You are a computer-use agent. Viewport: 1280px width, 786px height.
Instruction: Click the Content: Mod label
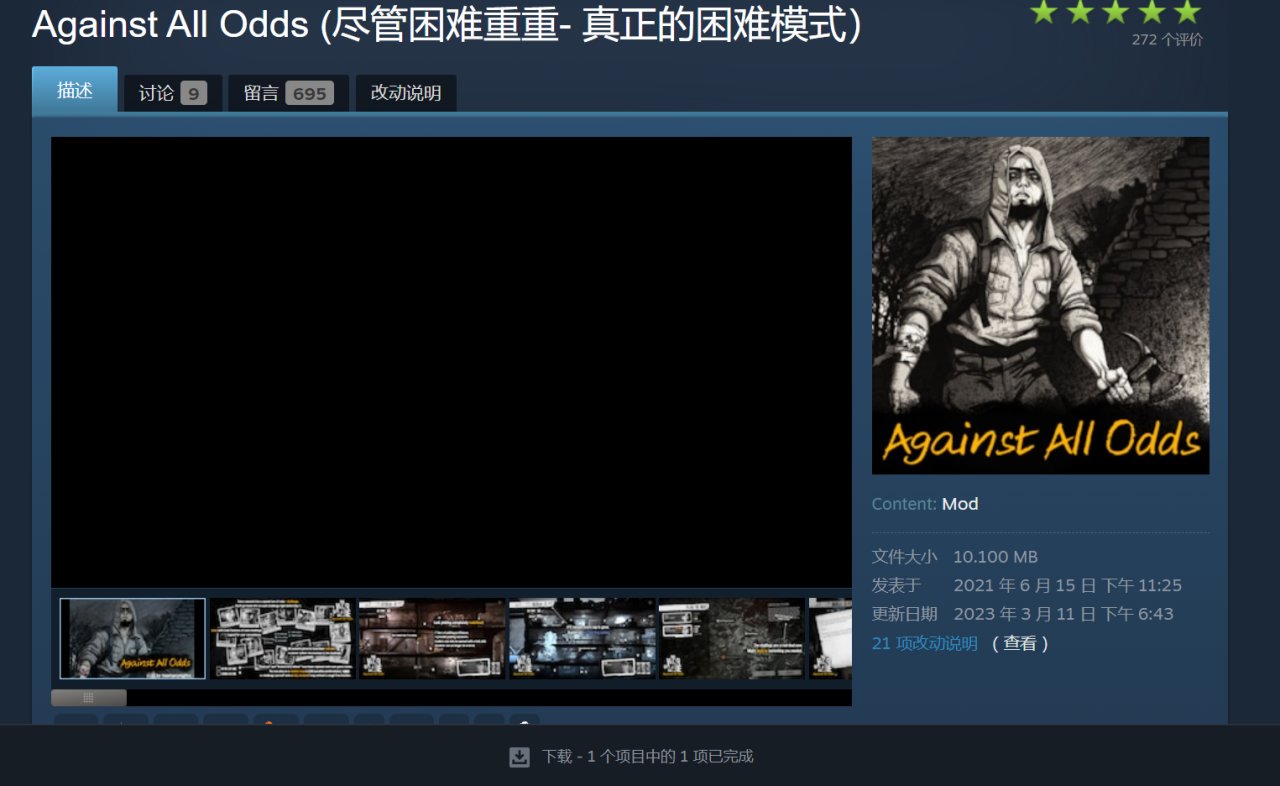(925, 504)
